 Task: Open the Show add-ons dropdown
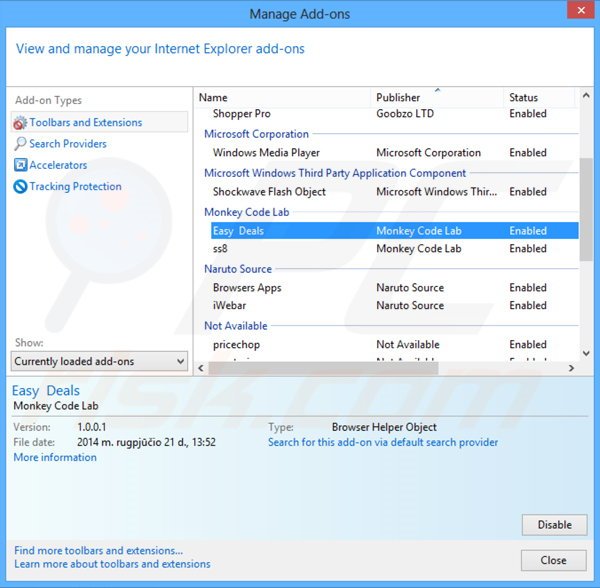click(99, 361)
